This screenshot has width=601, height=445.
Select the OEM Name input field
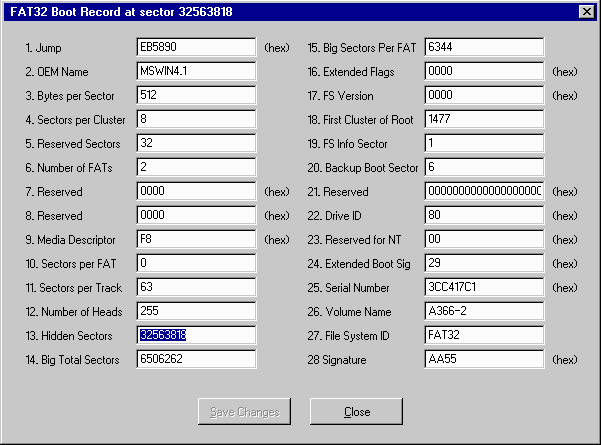[x=196, y=71]
